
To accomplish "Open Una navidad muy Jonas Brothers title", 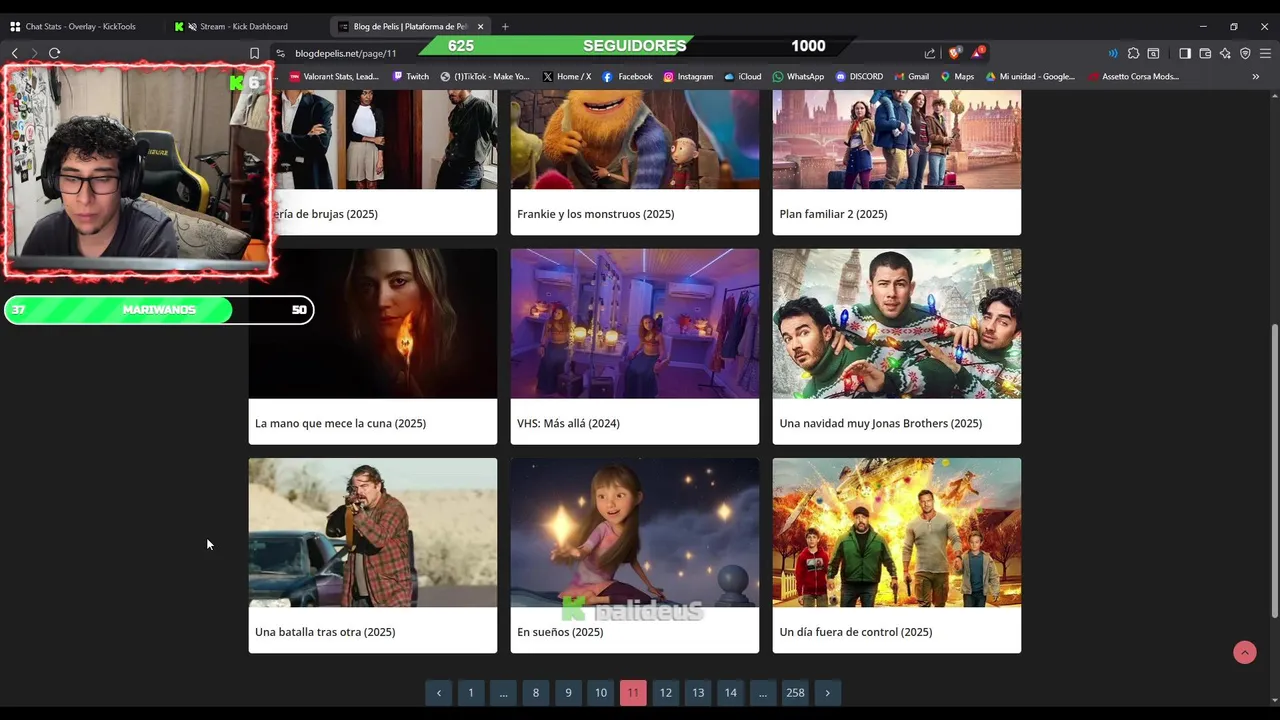I will coord(880,424).
